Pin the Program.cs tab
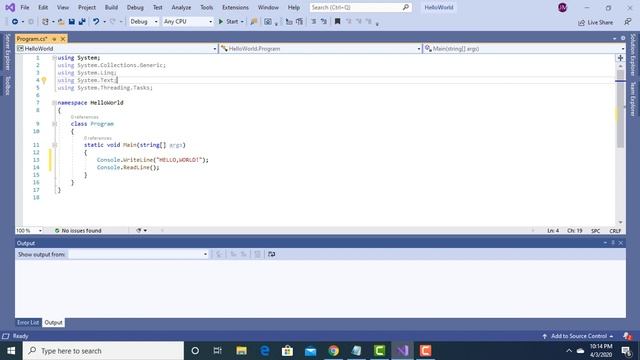This screenshot has width=640, height=360. [54, 39]
